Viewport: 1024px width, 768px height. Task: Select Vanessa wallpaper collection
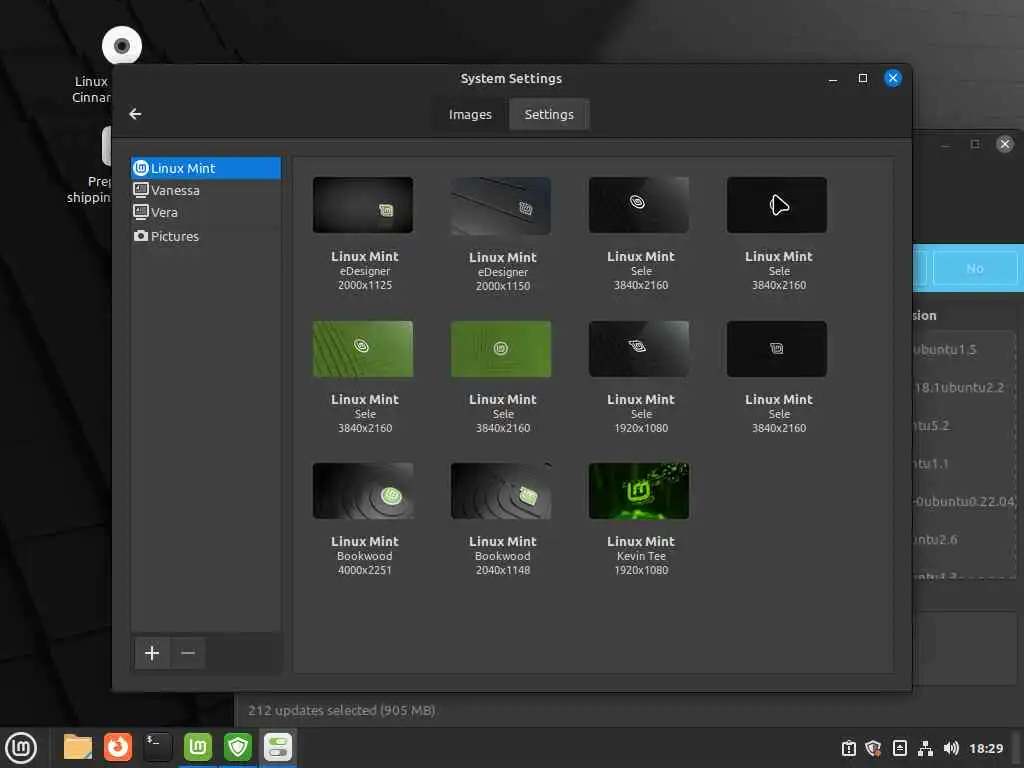pos(206,190)
